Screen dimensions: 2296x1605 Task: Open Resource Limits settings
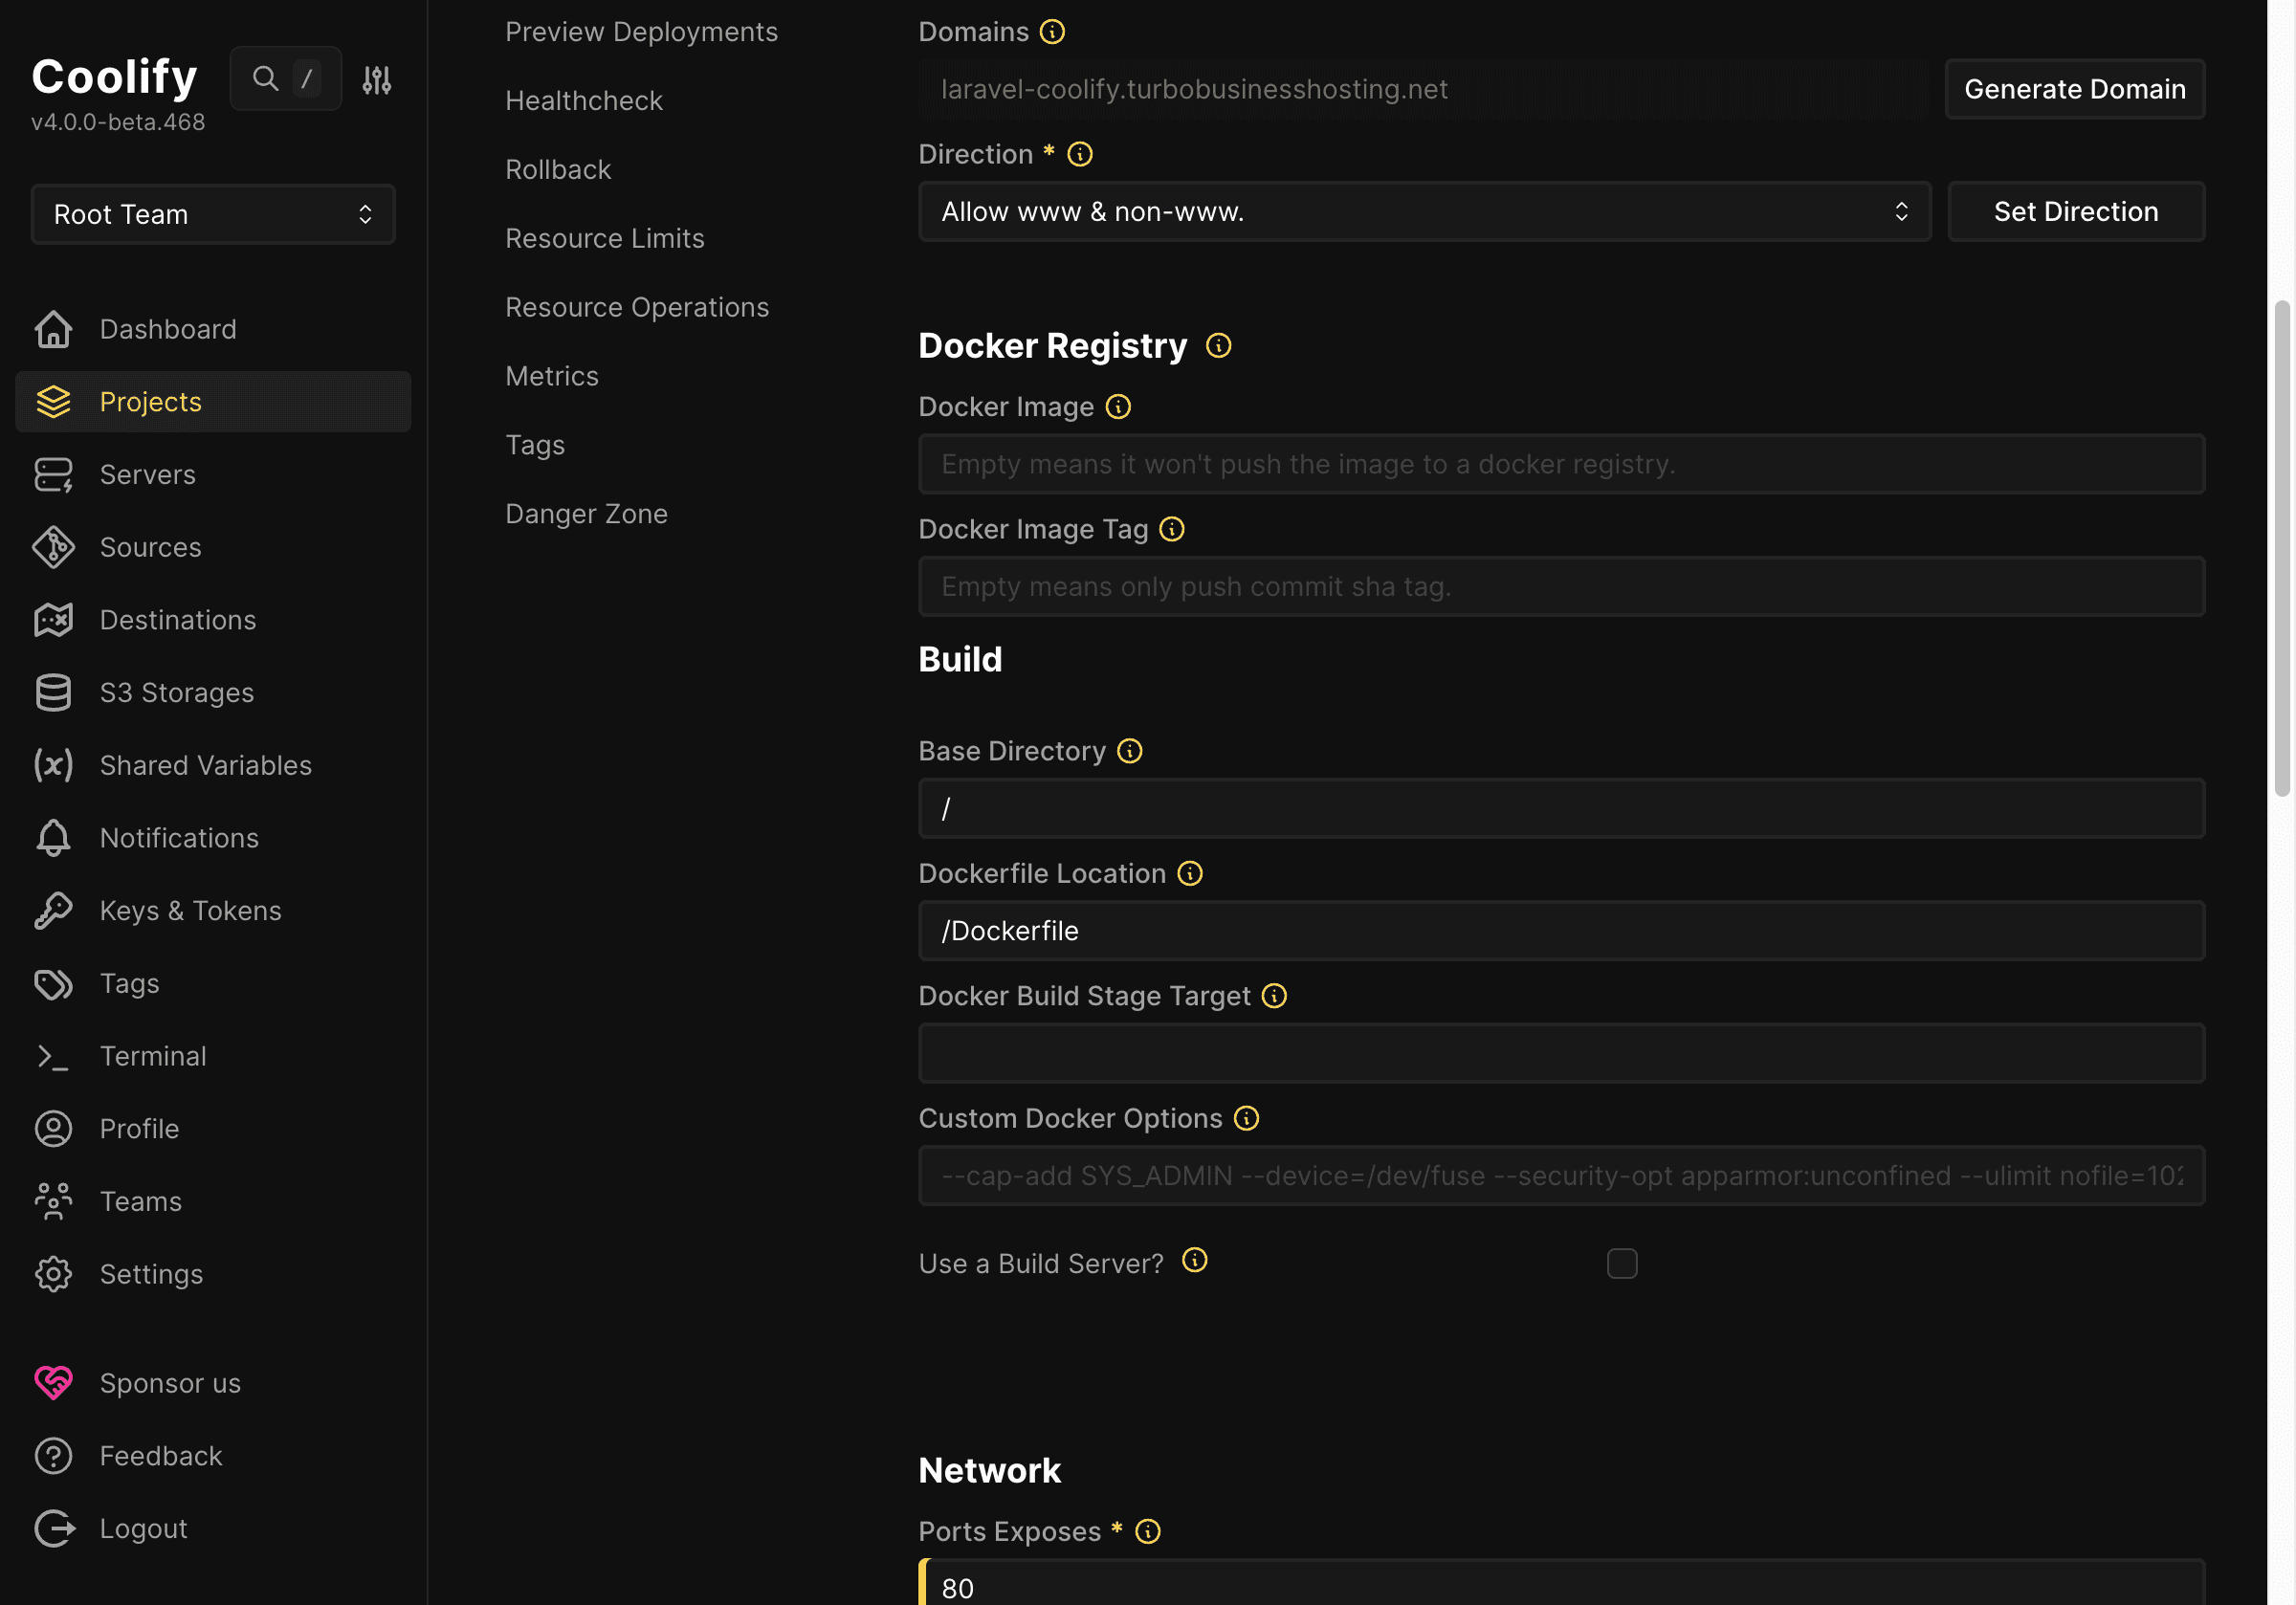pyautogui.click(x=604, y=239)
